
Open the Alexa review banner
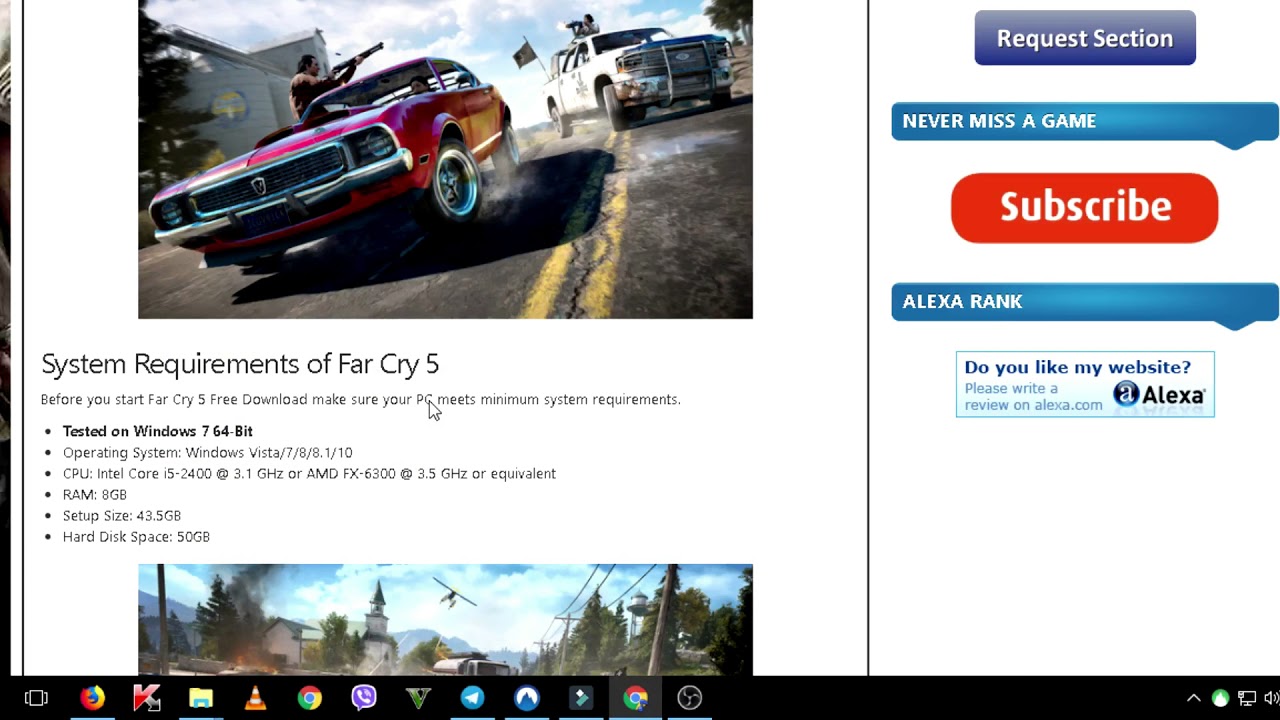(x=1085, y=384)
